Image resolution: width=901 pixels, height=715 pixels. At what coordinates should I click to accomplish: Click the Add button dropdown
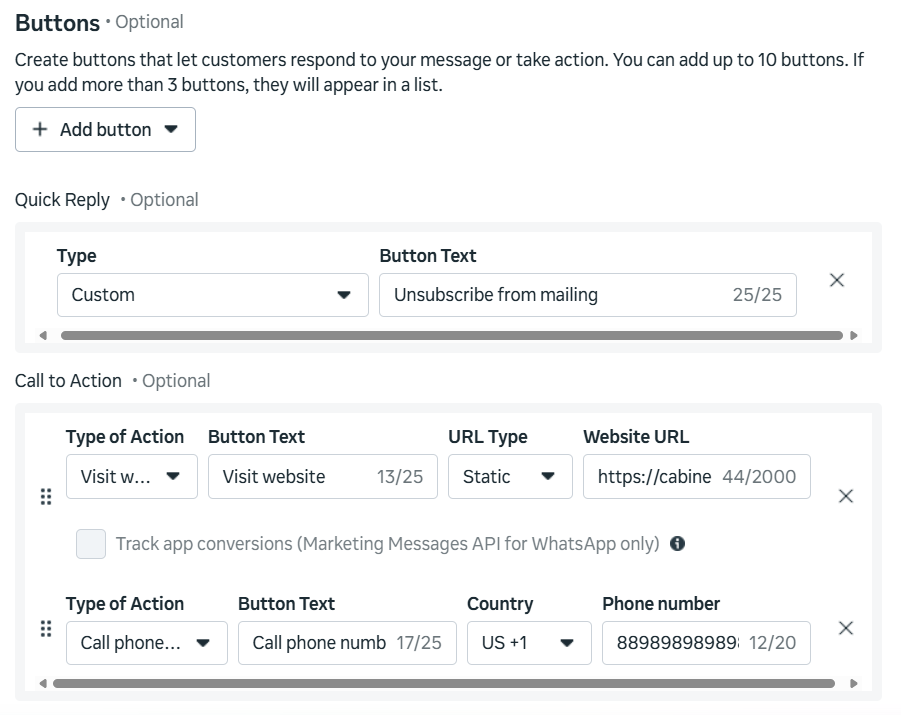click(x=105, y=130)
